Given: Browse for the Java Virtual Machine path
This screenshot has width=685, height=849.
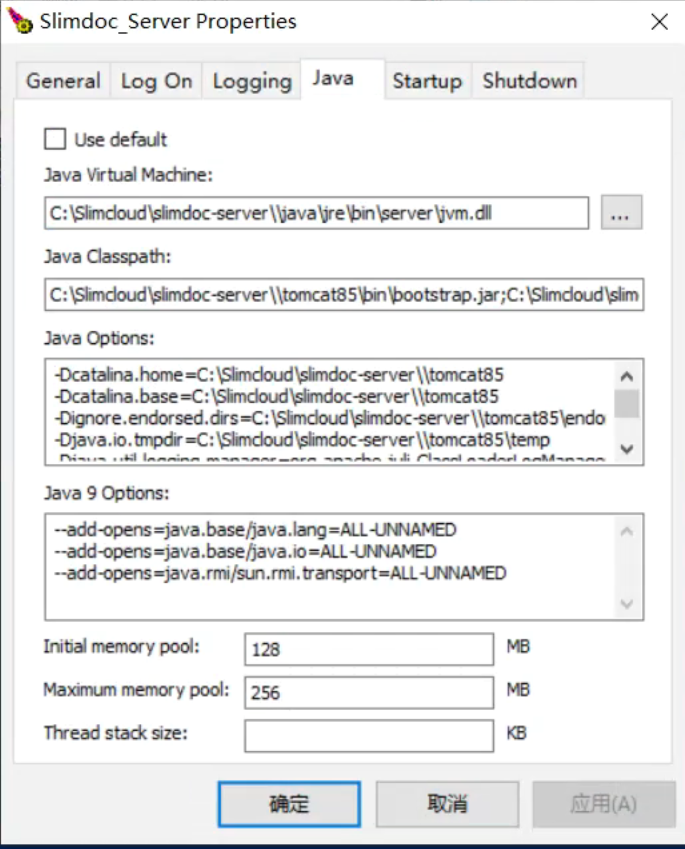Looking at the screenshot, I should tap(621, 212).
